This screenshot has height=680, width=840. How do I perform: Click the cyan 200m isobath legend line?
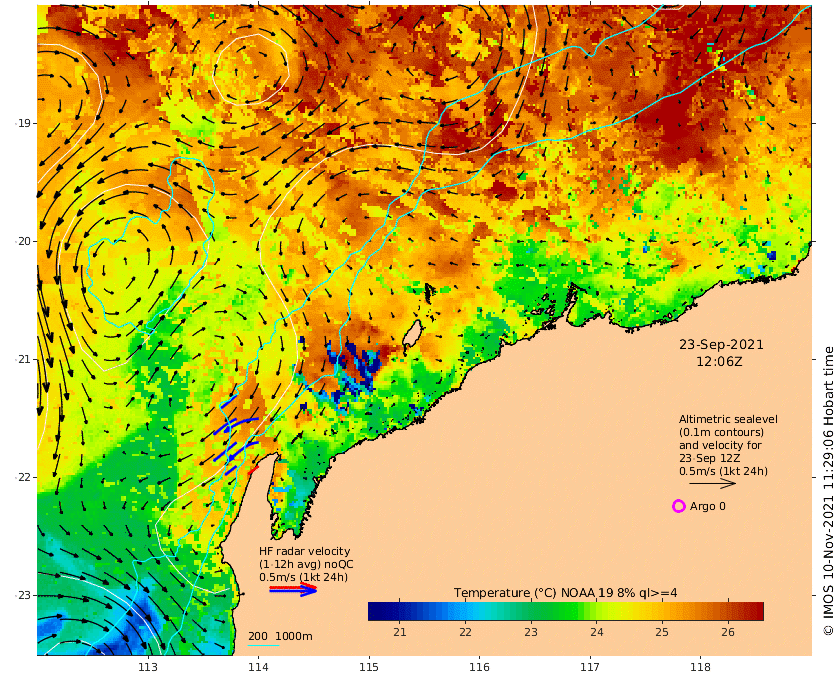coord(262,645)
